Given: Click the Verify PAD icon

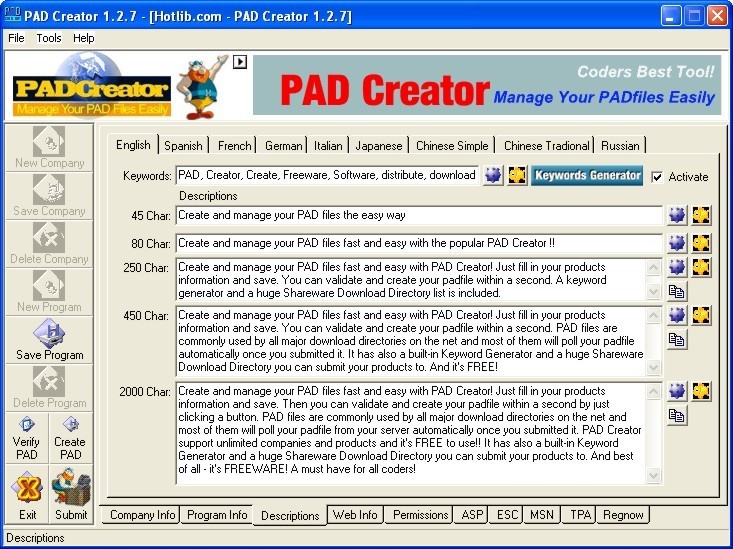Looking at the screenshot, I should click(x=27, y=425).
